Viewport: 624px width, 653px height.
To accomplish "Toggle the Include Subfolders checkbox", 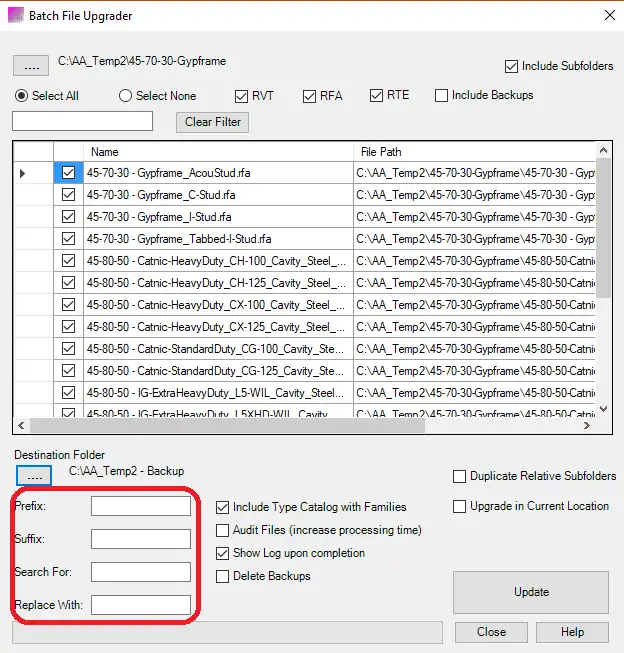I will point(513,67).
